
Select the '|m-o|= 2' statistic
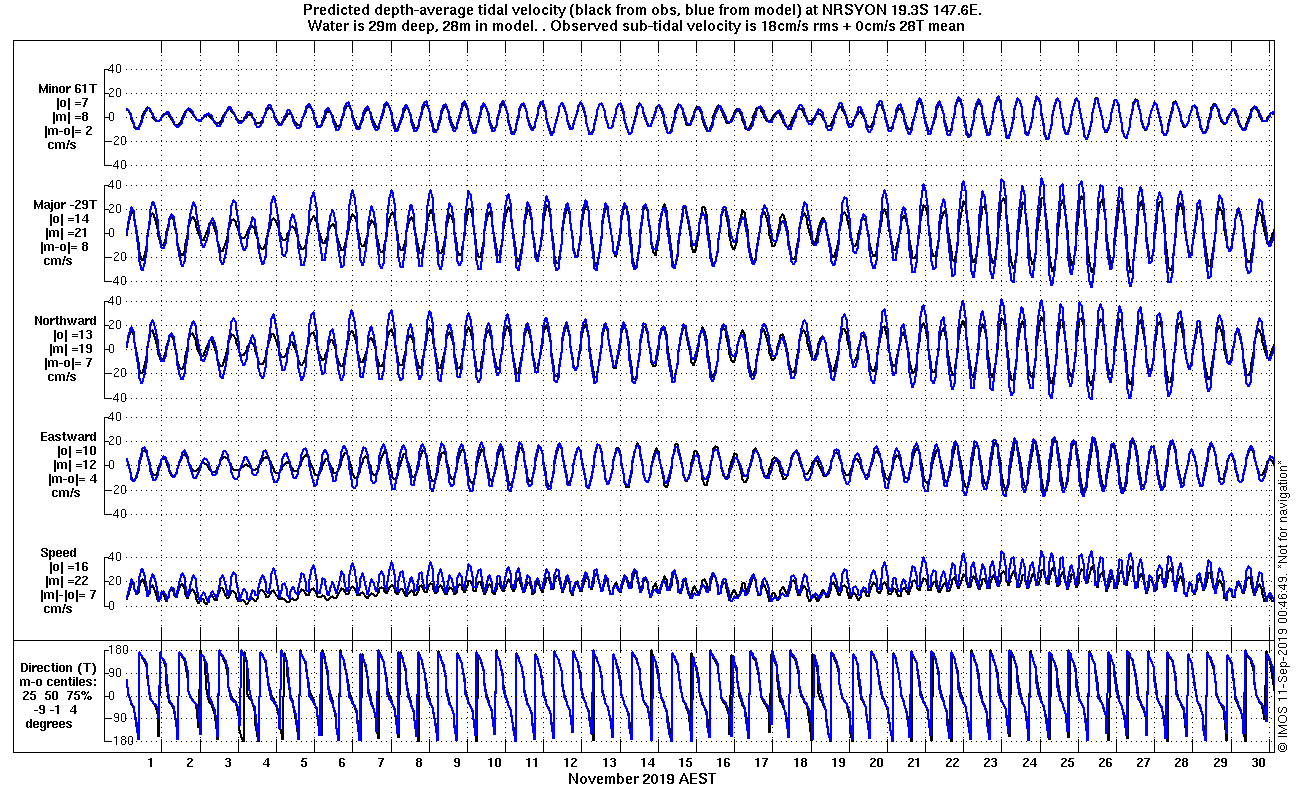click(68, 131)
